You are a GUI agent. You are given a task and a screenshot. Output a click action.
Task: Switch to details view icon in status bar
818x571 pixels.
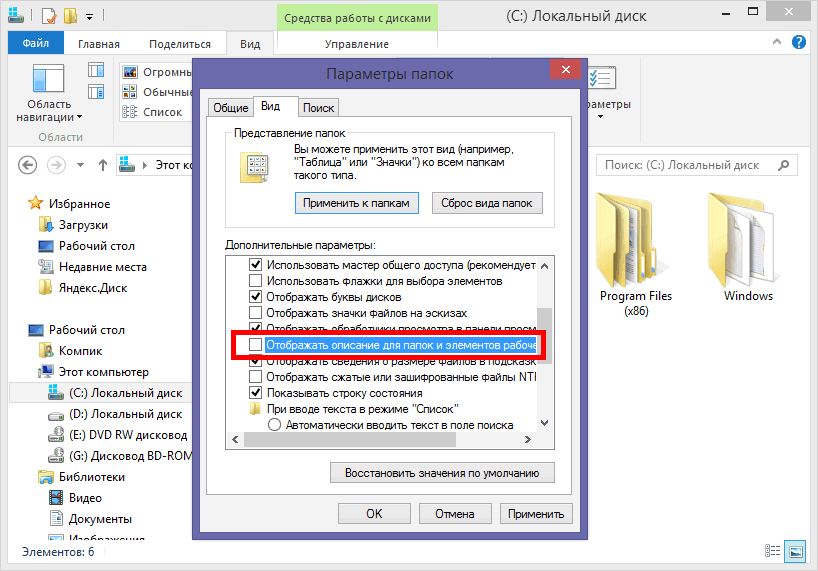(773, 551)
